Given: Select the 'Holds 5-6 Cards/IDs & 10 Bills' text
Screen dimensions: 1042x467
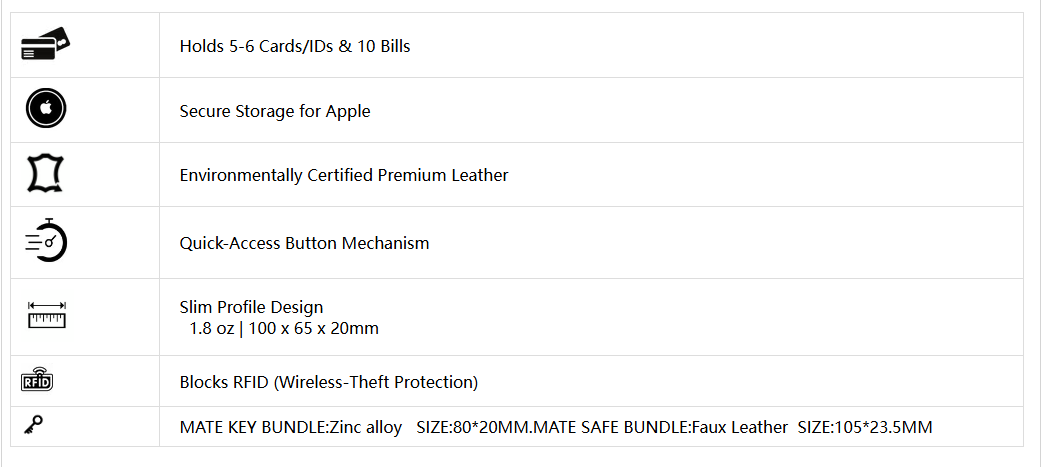Looking at the screenshot, I should pyautogui.click(x=295, y=47).
